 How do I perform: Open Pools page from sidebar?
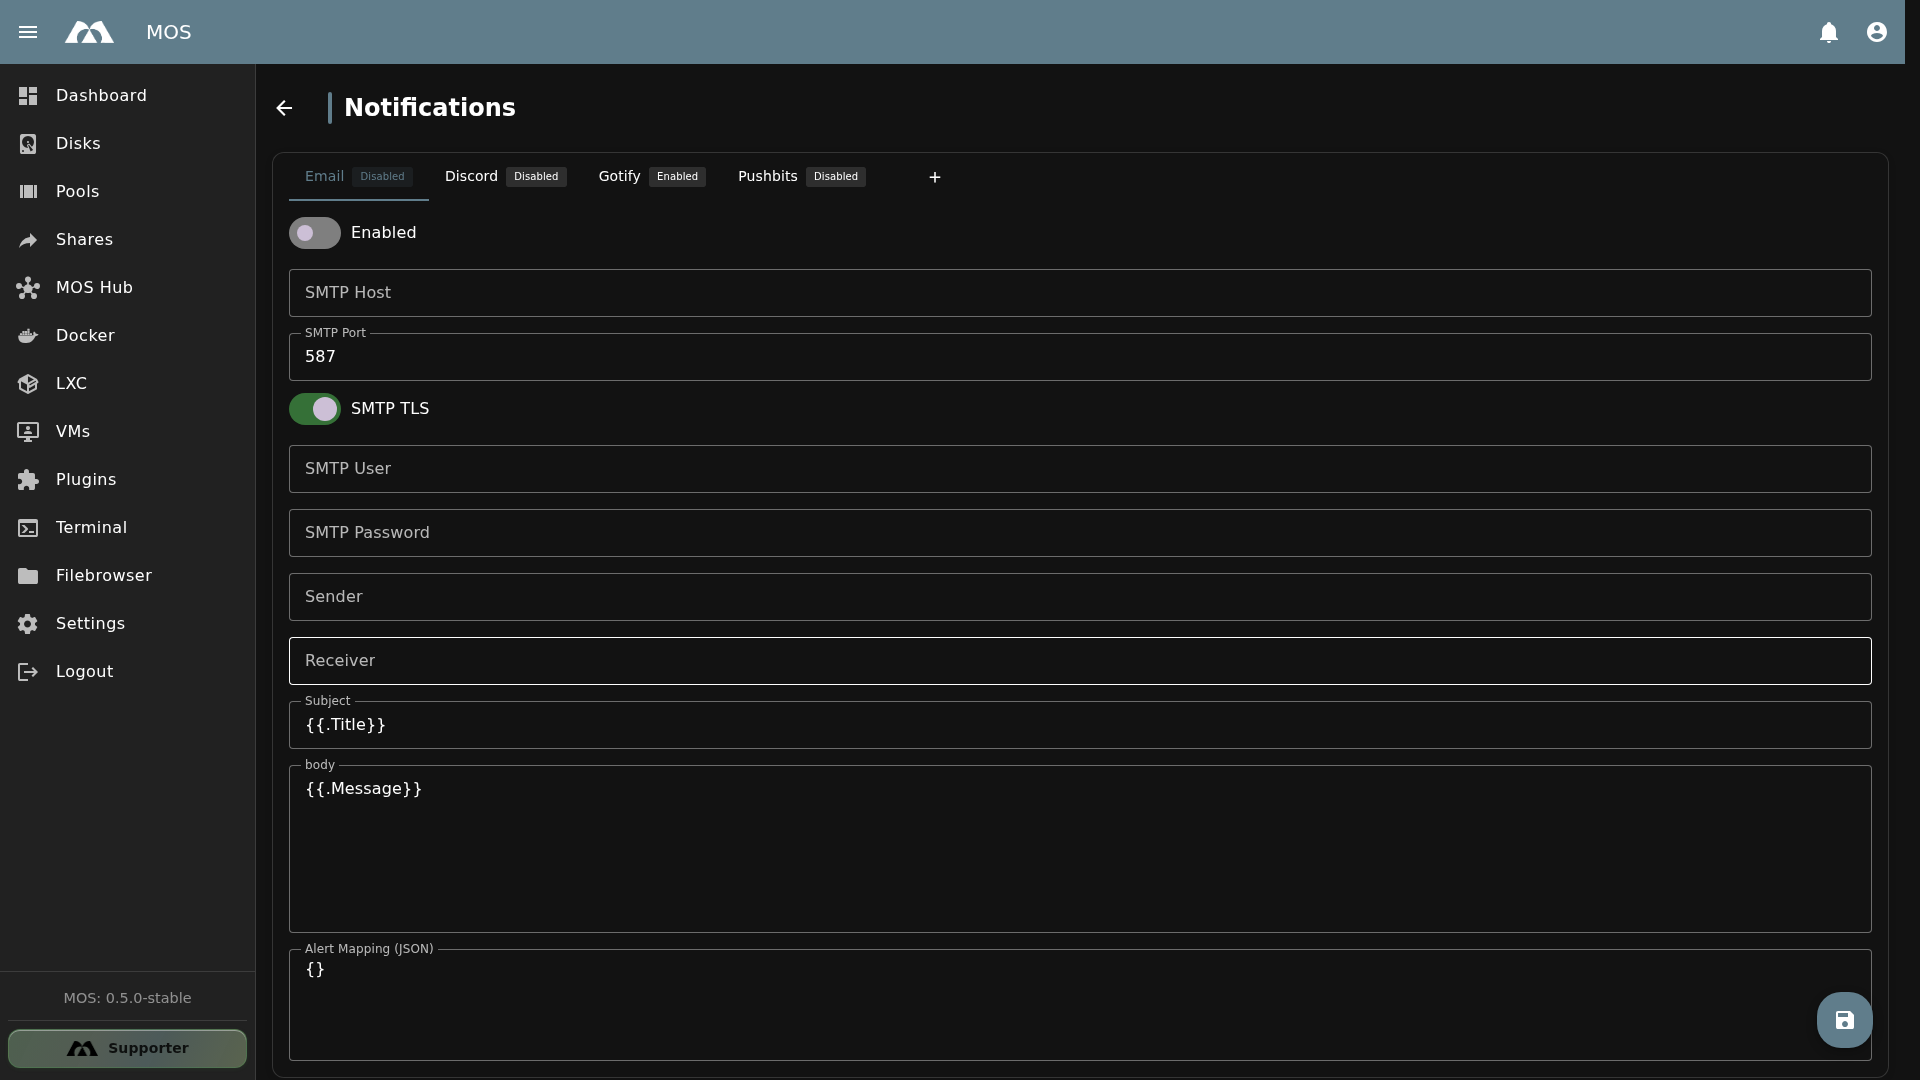click(x=128, y=192)
